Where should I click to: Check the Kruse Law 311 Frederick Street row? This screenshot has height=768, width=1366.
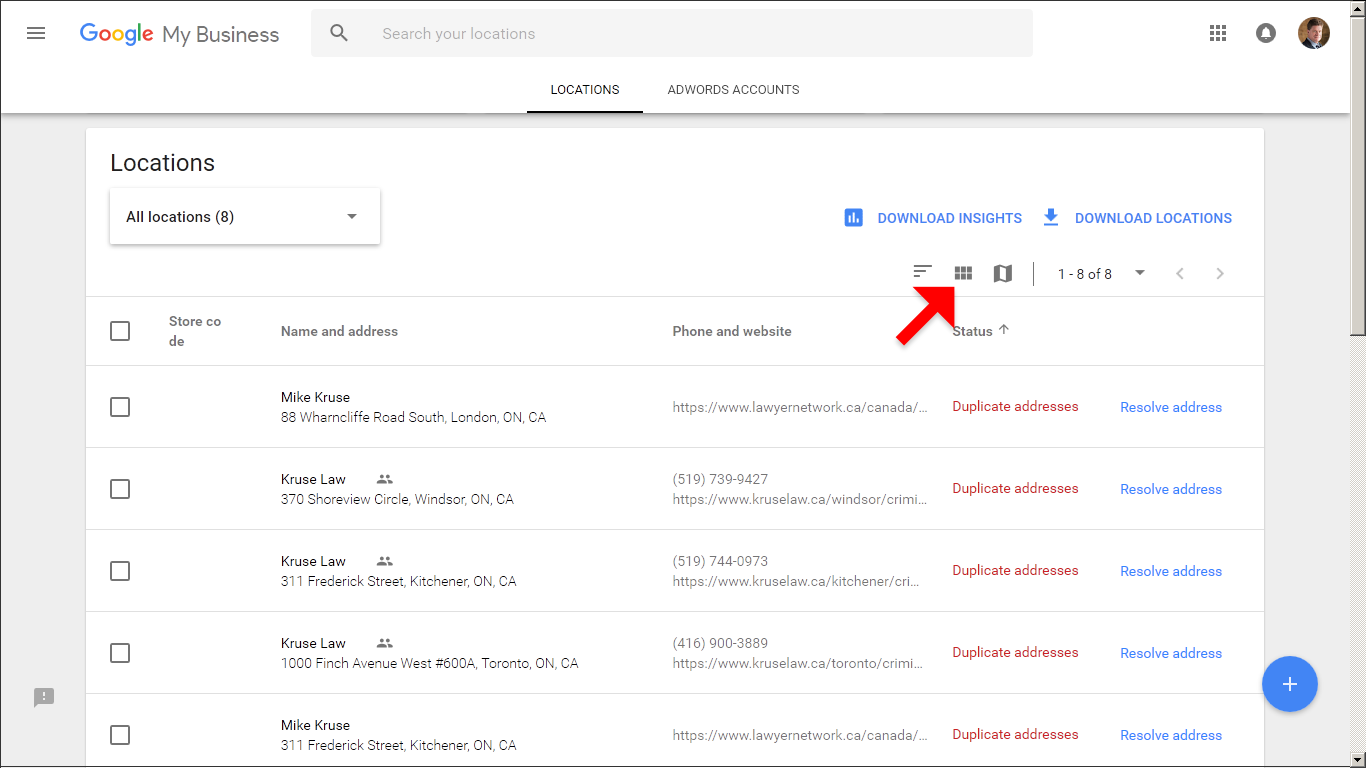click(120, 571)
